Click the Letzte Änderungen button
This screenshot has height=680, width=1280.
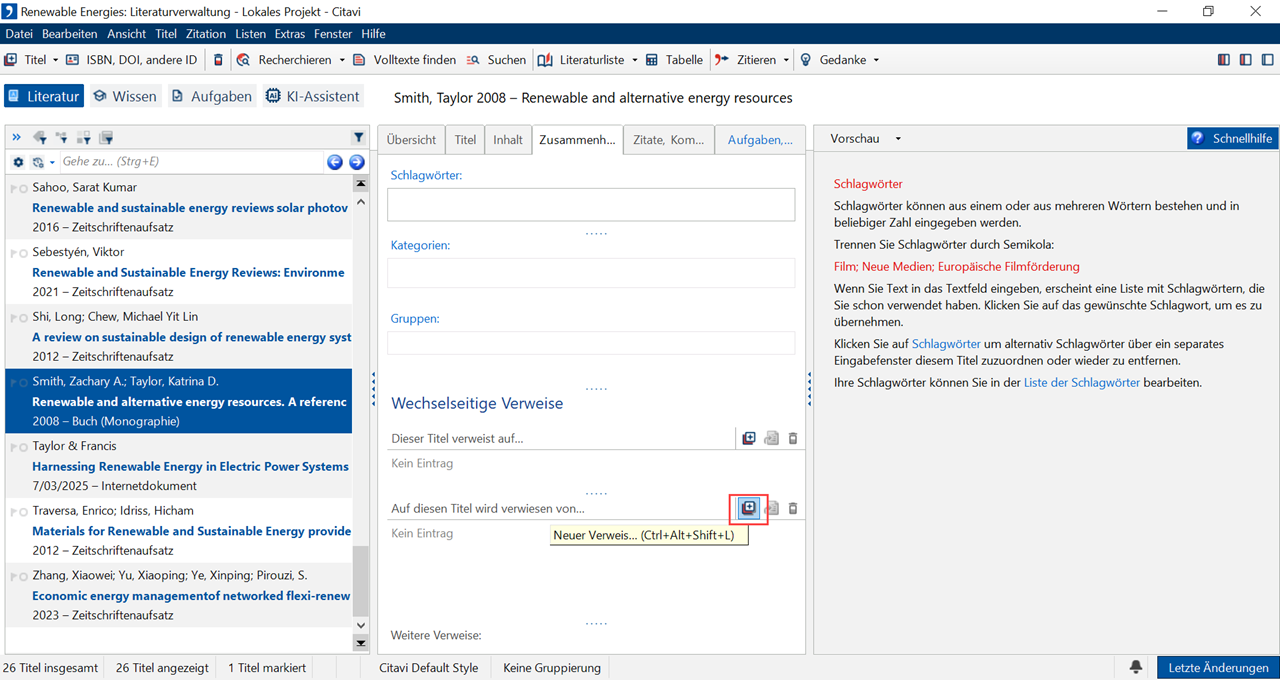(x=1217, y=667)
